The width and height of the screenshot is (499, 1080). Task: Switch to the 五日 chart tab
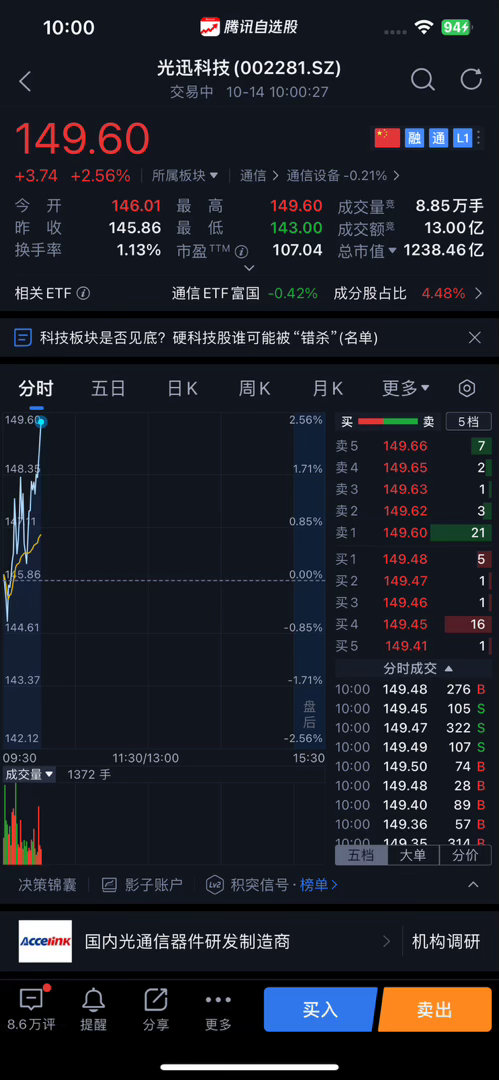click(108, 388)
